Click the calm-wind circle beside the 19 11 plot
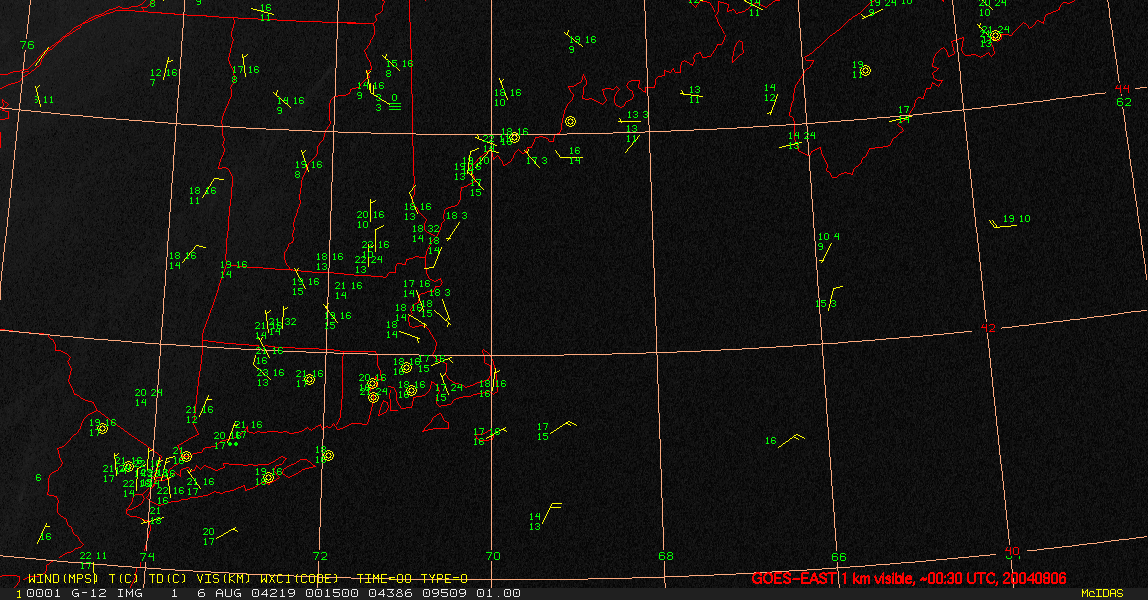 point(865,71)
